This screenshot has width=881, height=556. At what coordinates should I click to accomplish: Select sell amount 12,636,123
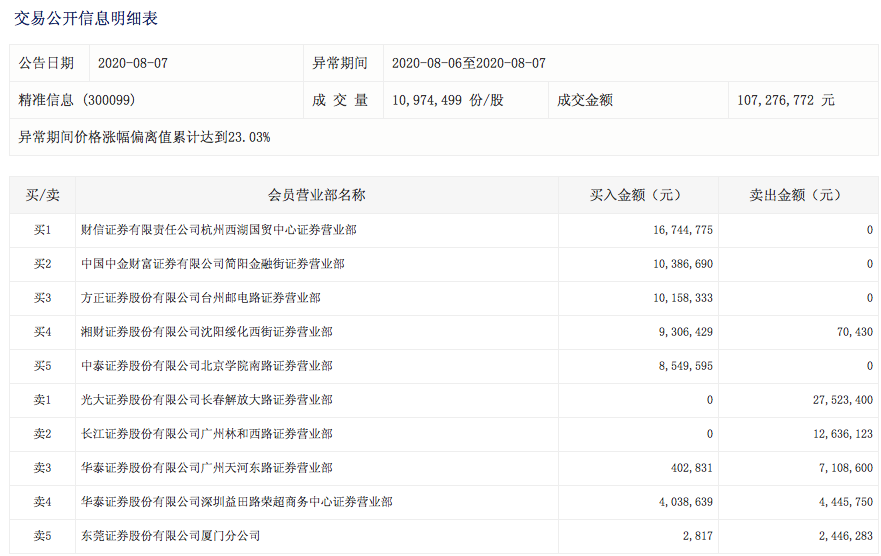843,434
